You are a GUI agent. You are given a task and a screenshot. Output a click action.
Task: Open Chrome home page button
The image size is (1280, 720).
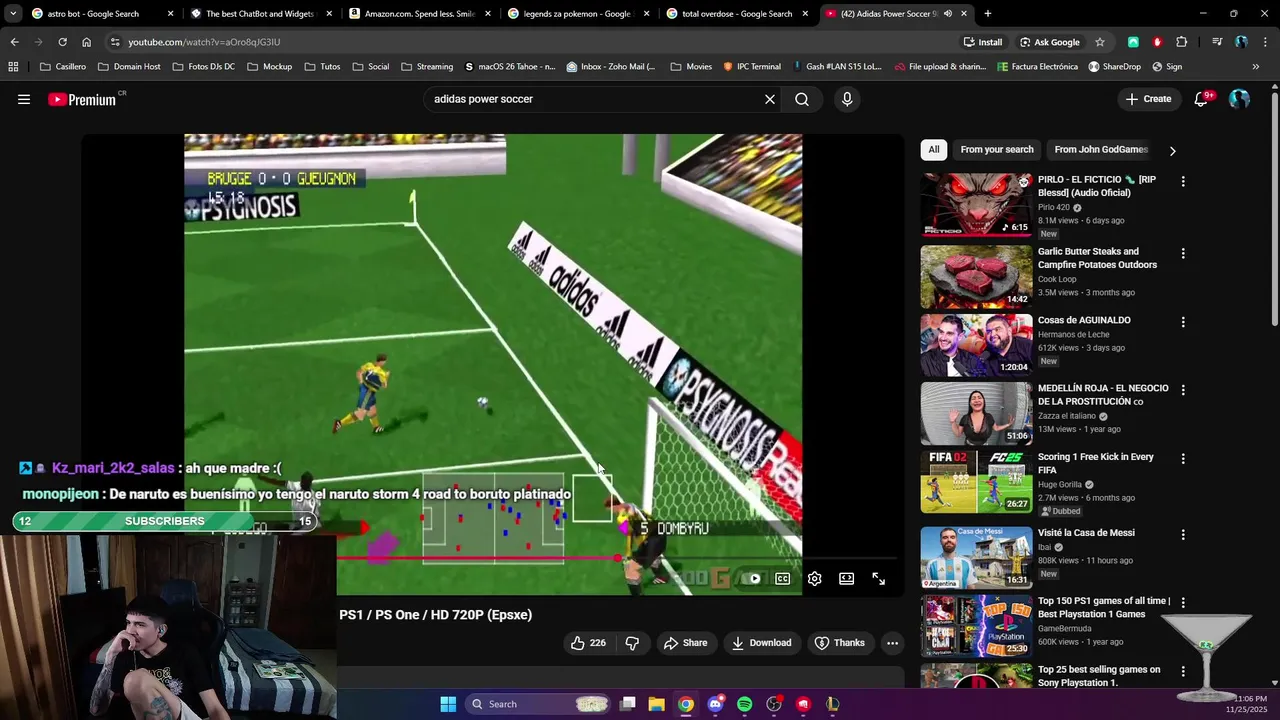pos(86,42)
